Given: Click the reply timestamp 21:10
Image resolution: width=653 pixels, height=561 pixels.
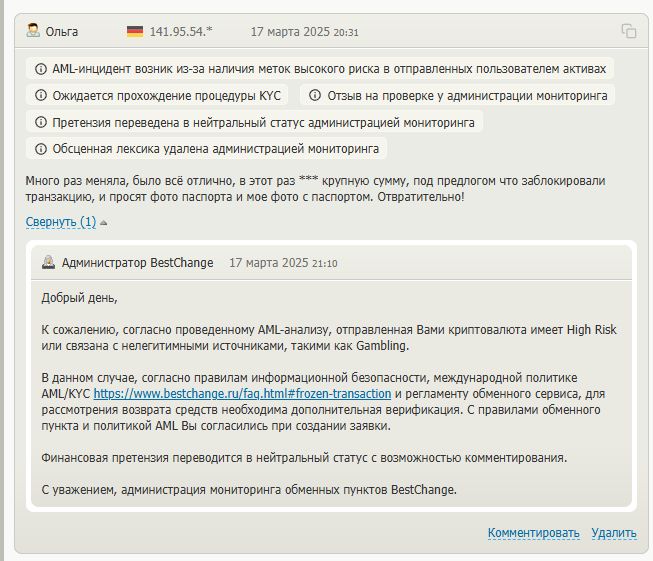Looking at the screenshot, I should click(x=324, y=263).
